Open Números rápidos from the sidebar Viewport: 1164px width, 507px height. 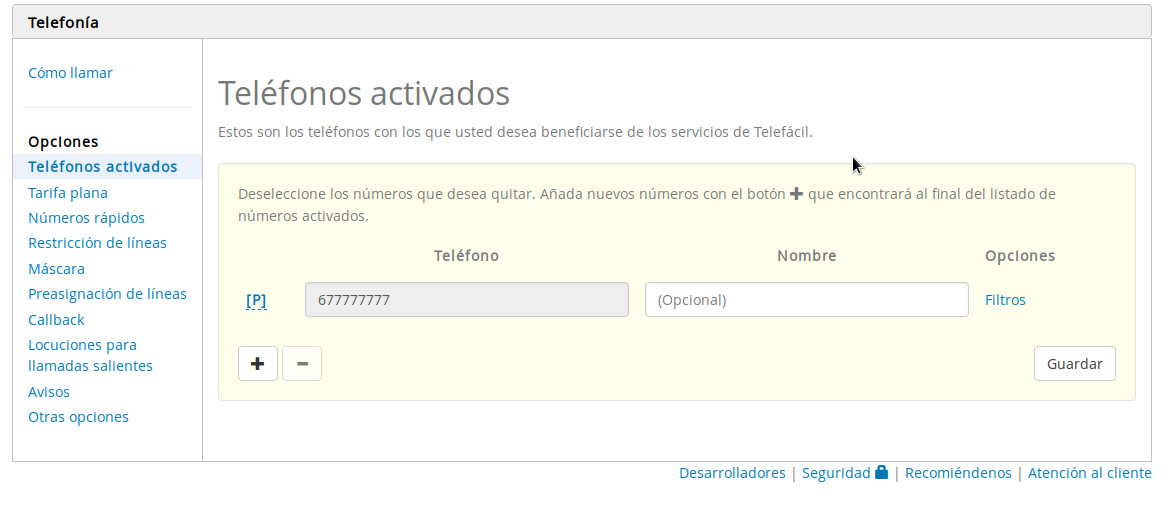[86, 218]
